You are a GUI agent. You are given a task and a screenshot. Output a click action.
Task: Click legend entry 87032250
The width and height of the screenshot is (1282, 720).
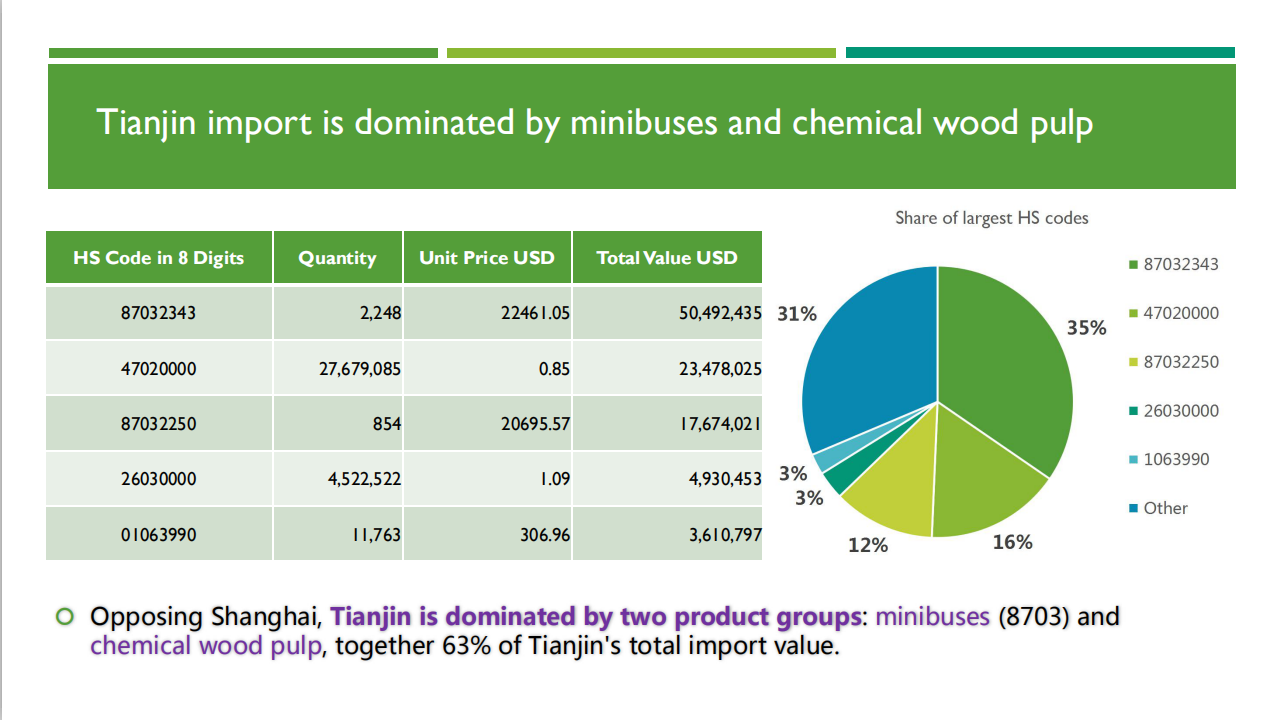coord(1174,362)
